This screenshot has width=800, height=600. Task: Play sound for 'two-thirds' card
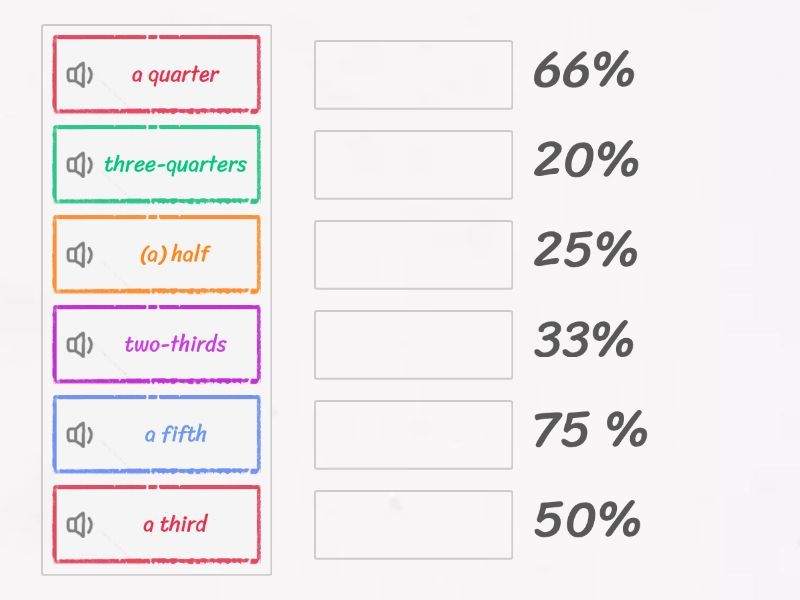click(79, 345)
